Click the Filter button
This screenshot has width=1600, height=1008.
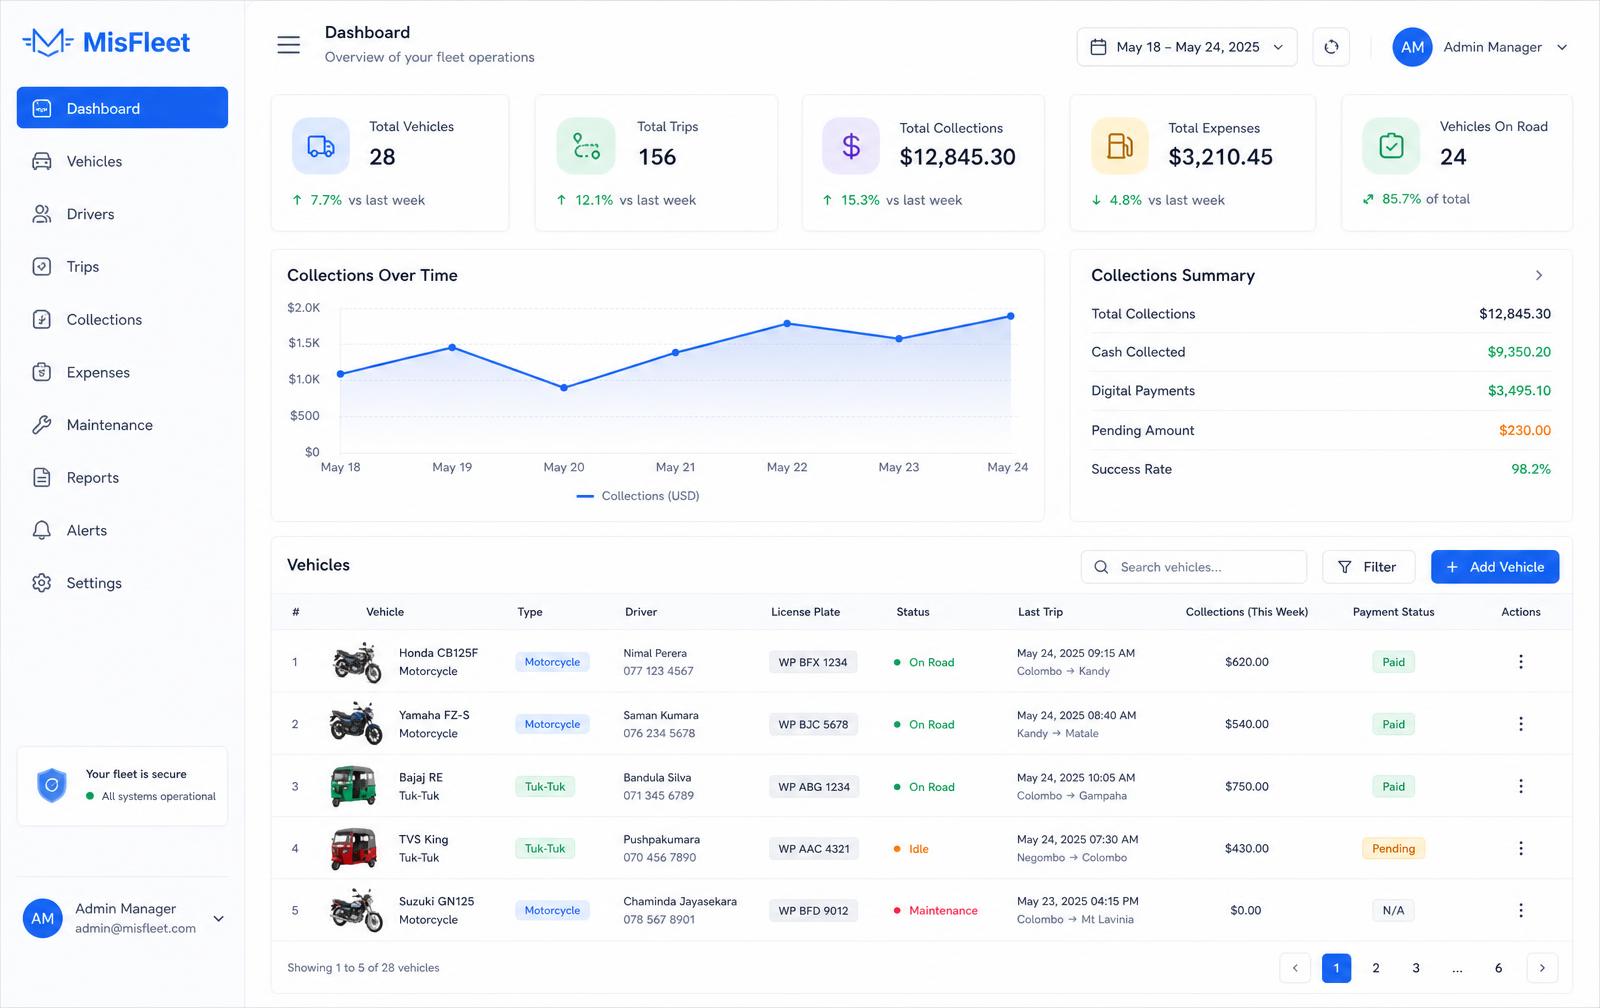point(1369,567)
